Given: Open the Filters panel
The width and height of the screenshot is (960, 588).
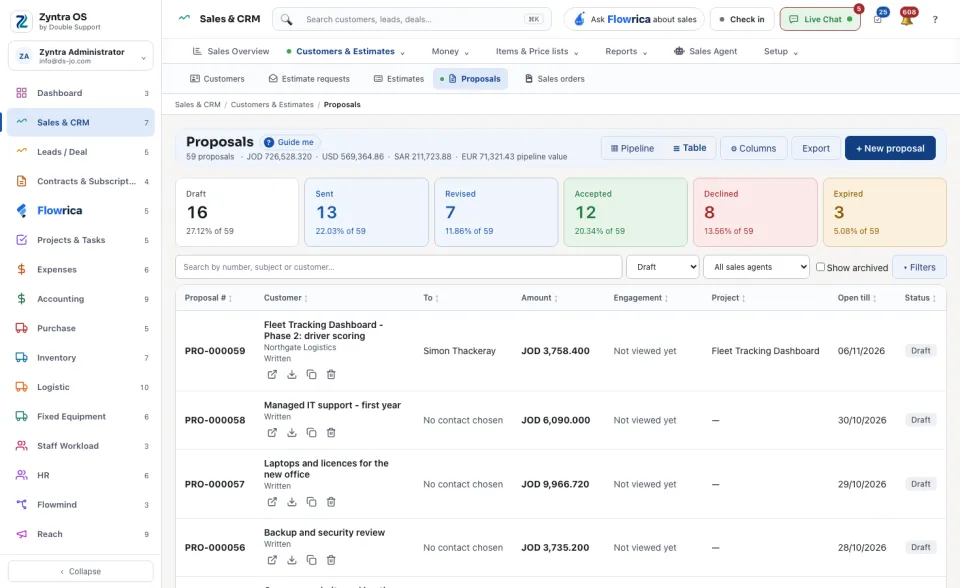Looking at the screenshot, I should [x=919, y=267].
